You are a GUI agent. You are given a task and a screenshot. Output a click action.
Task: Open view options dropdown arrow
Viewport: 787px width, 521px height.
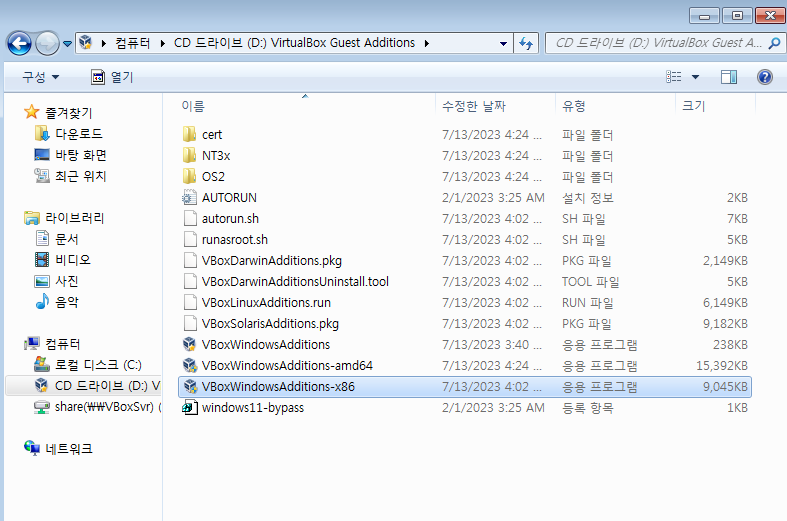[x=696, y=77]
